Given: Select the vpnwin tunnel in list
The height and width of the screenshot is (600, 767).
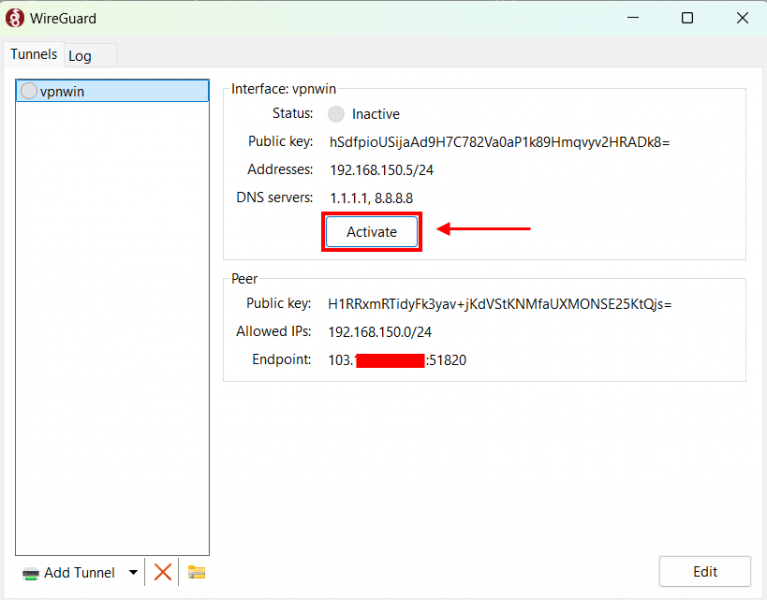Looking at the screenshot, I should 113,91.
